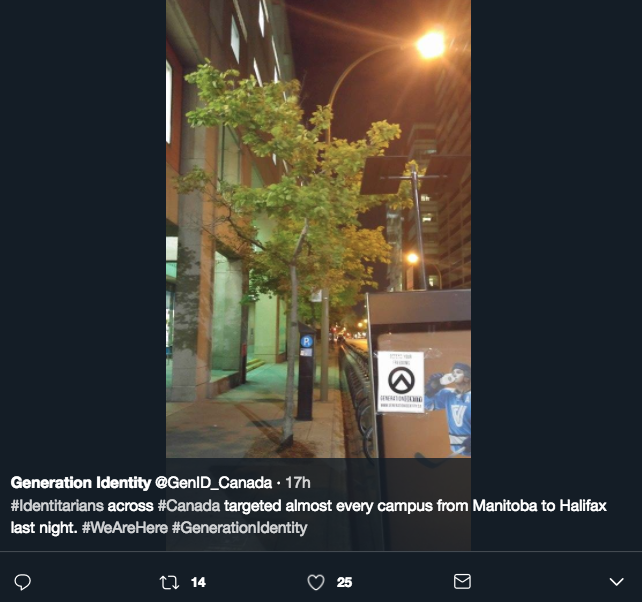View the retweet count of 14
This screenshot has height=602, width=642.
(x=198, y=582)
